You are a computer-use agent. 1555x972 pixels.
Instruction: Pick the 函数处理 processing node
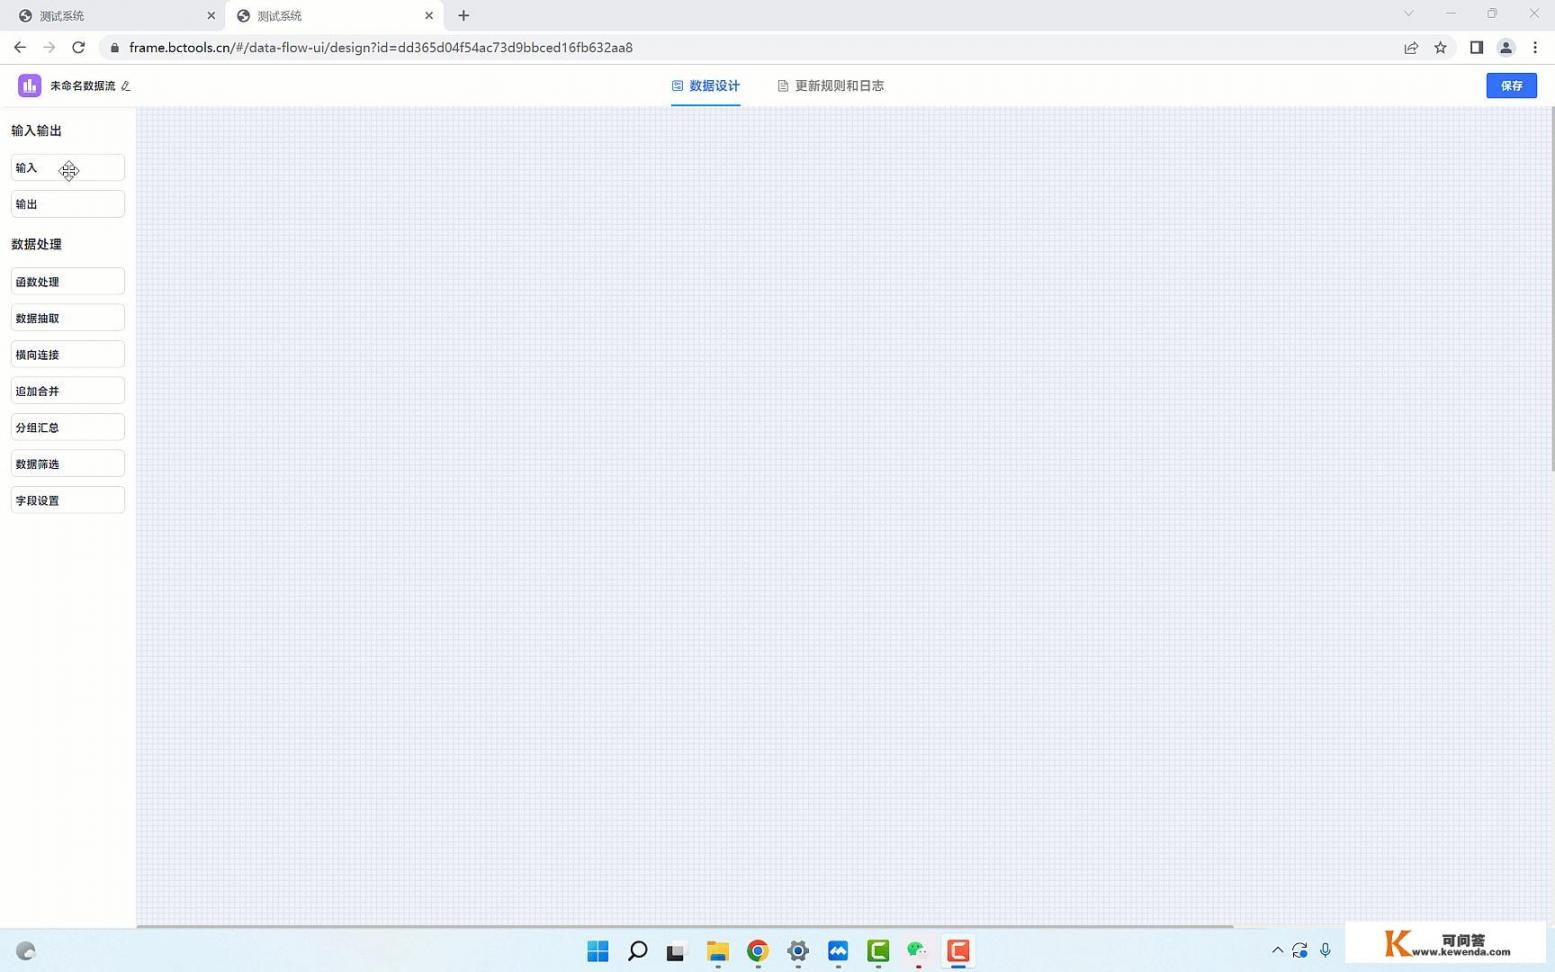(x=68, y=282)
